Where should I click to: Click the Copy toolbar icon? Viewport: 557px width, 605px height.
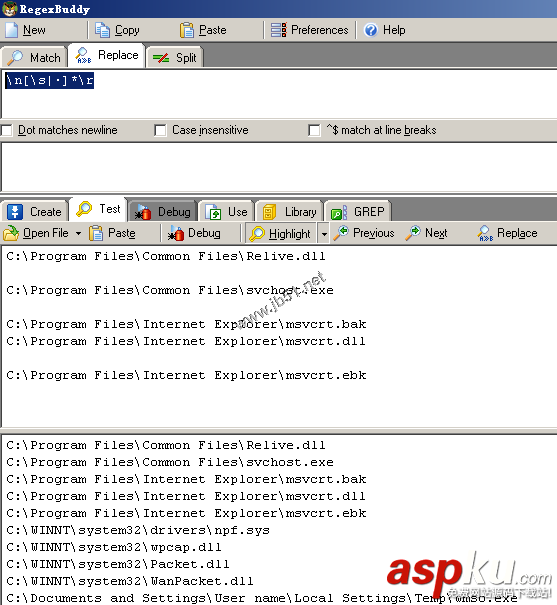103,30
